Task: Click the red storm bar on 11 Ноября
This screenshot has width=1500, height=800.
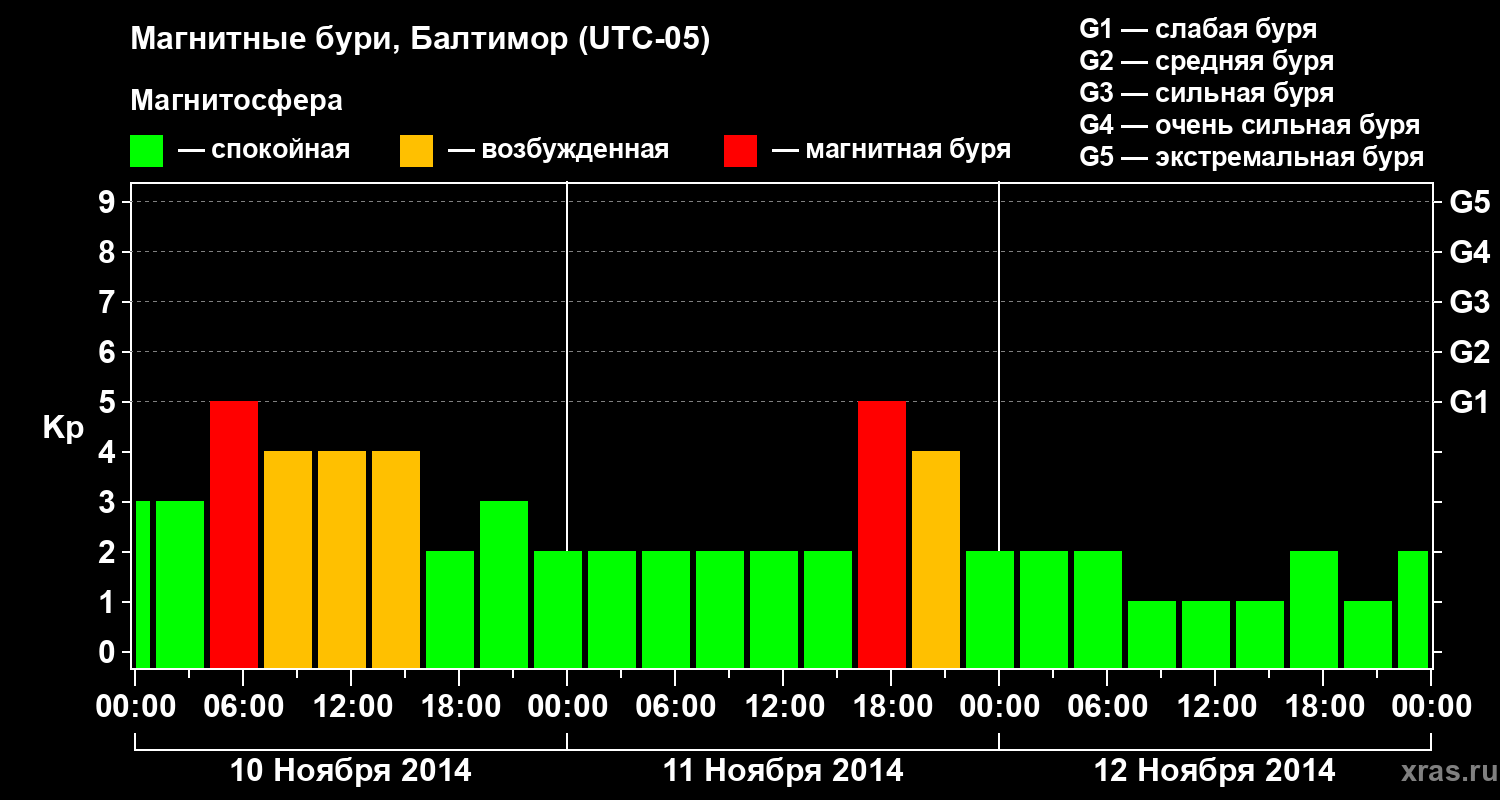Action: (882, 534)
